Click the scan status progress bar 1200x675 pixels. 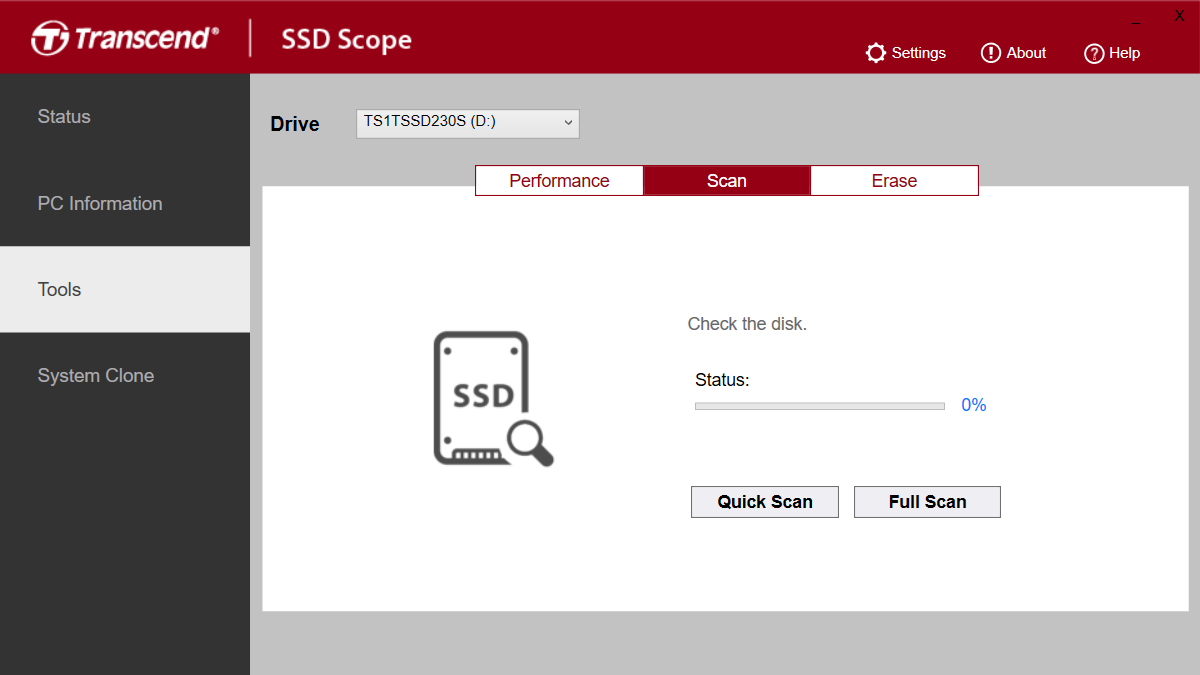coord(820,406)
